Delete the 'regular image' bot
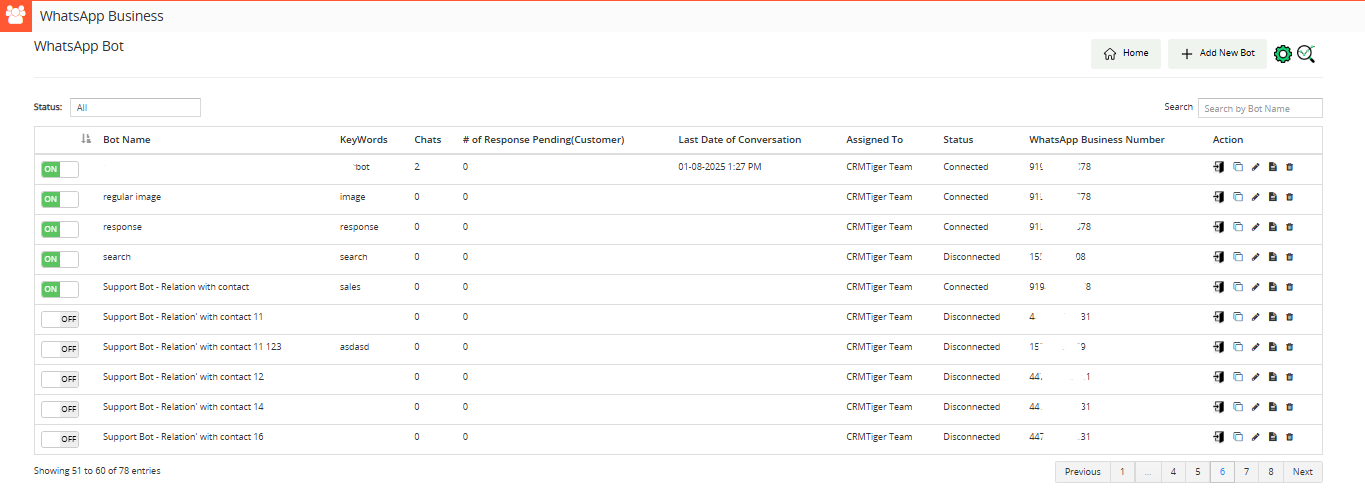This screenshot has height=499, width=1365. point(1289,197)
